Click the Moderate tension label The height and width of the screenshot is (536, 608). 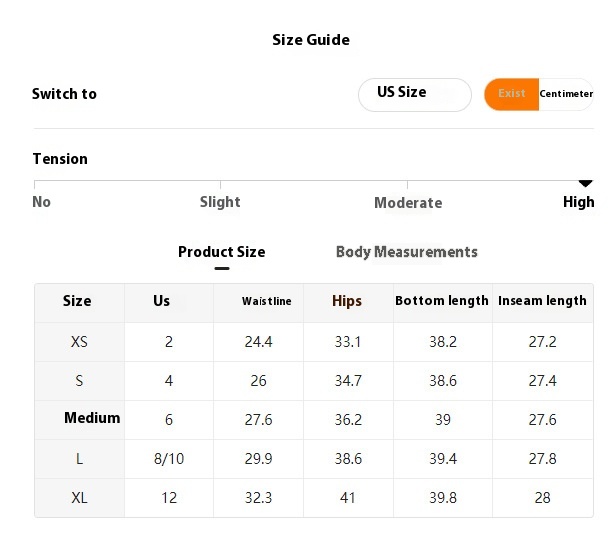point(408,203)
